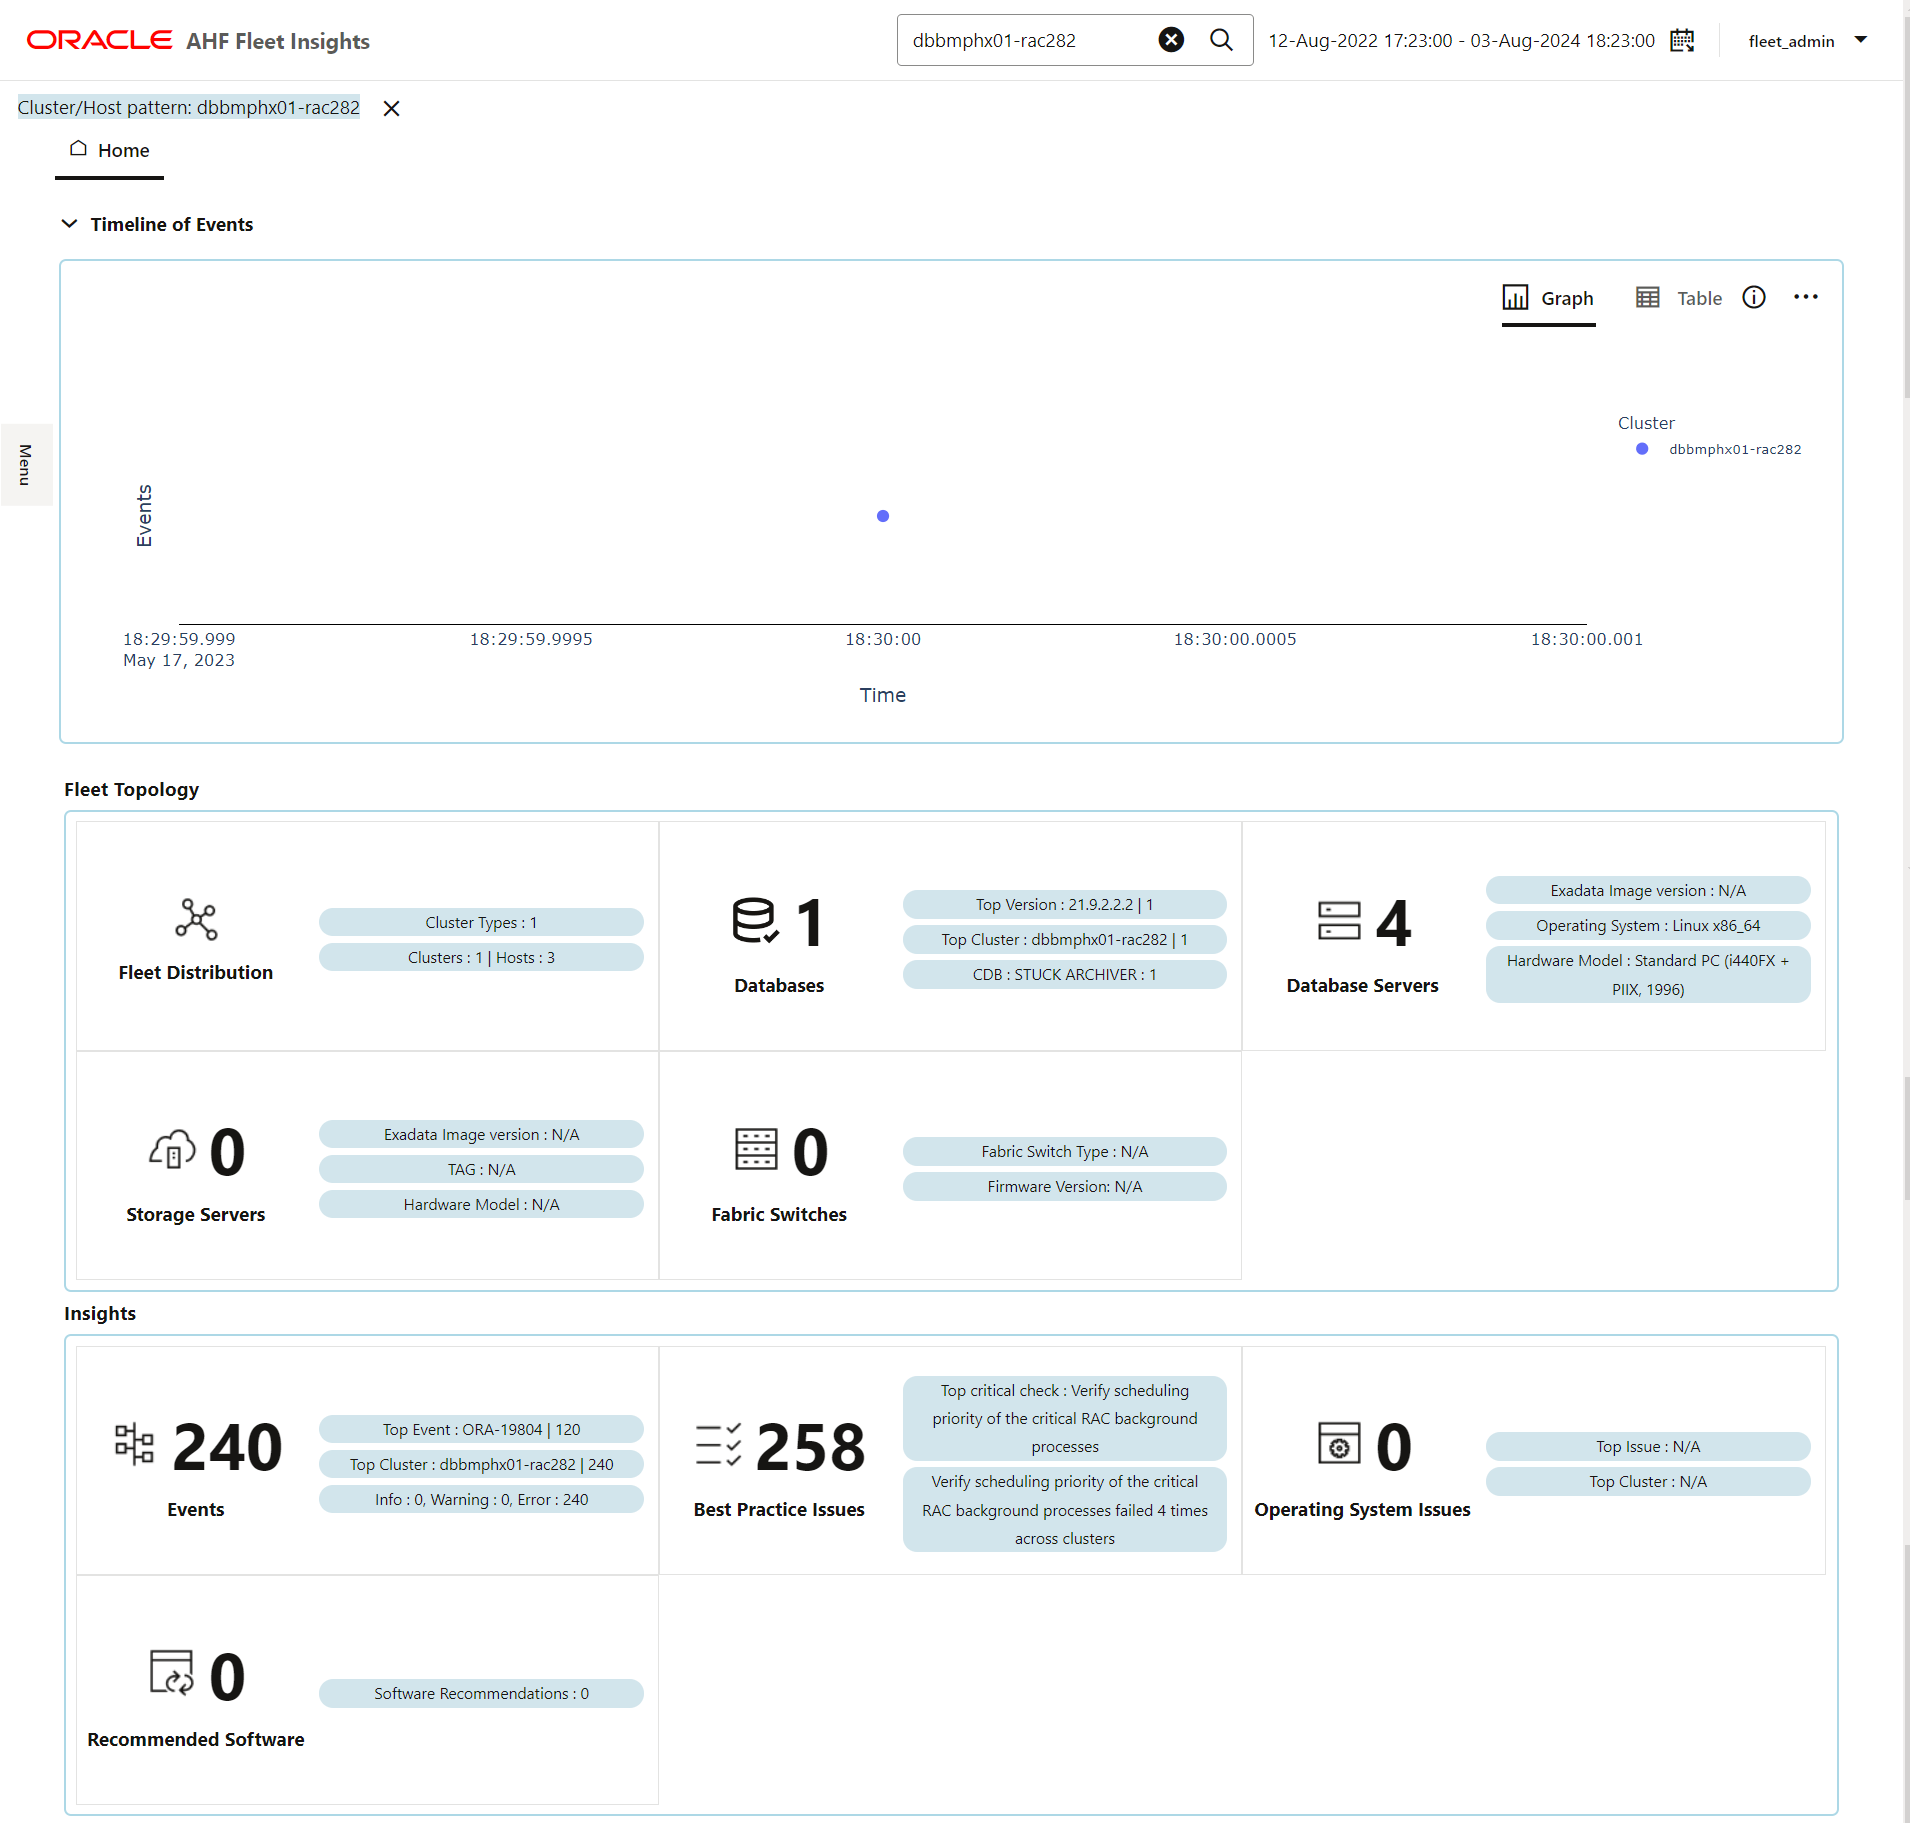The image size is (1910, 1823).
Task: Collapse the Timeline of Events section
Action: pyautogui.click(x=69, y=224)
